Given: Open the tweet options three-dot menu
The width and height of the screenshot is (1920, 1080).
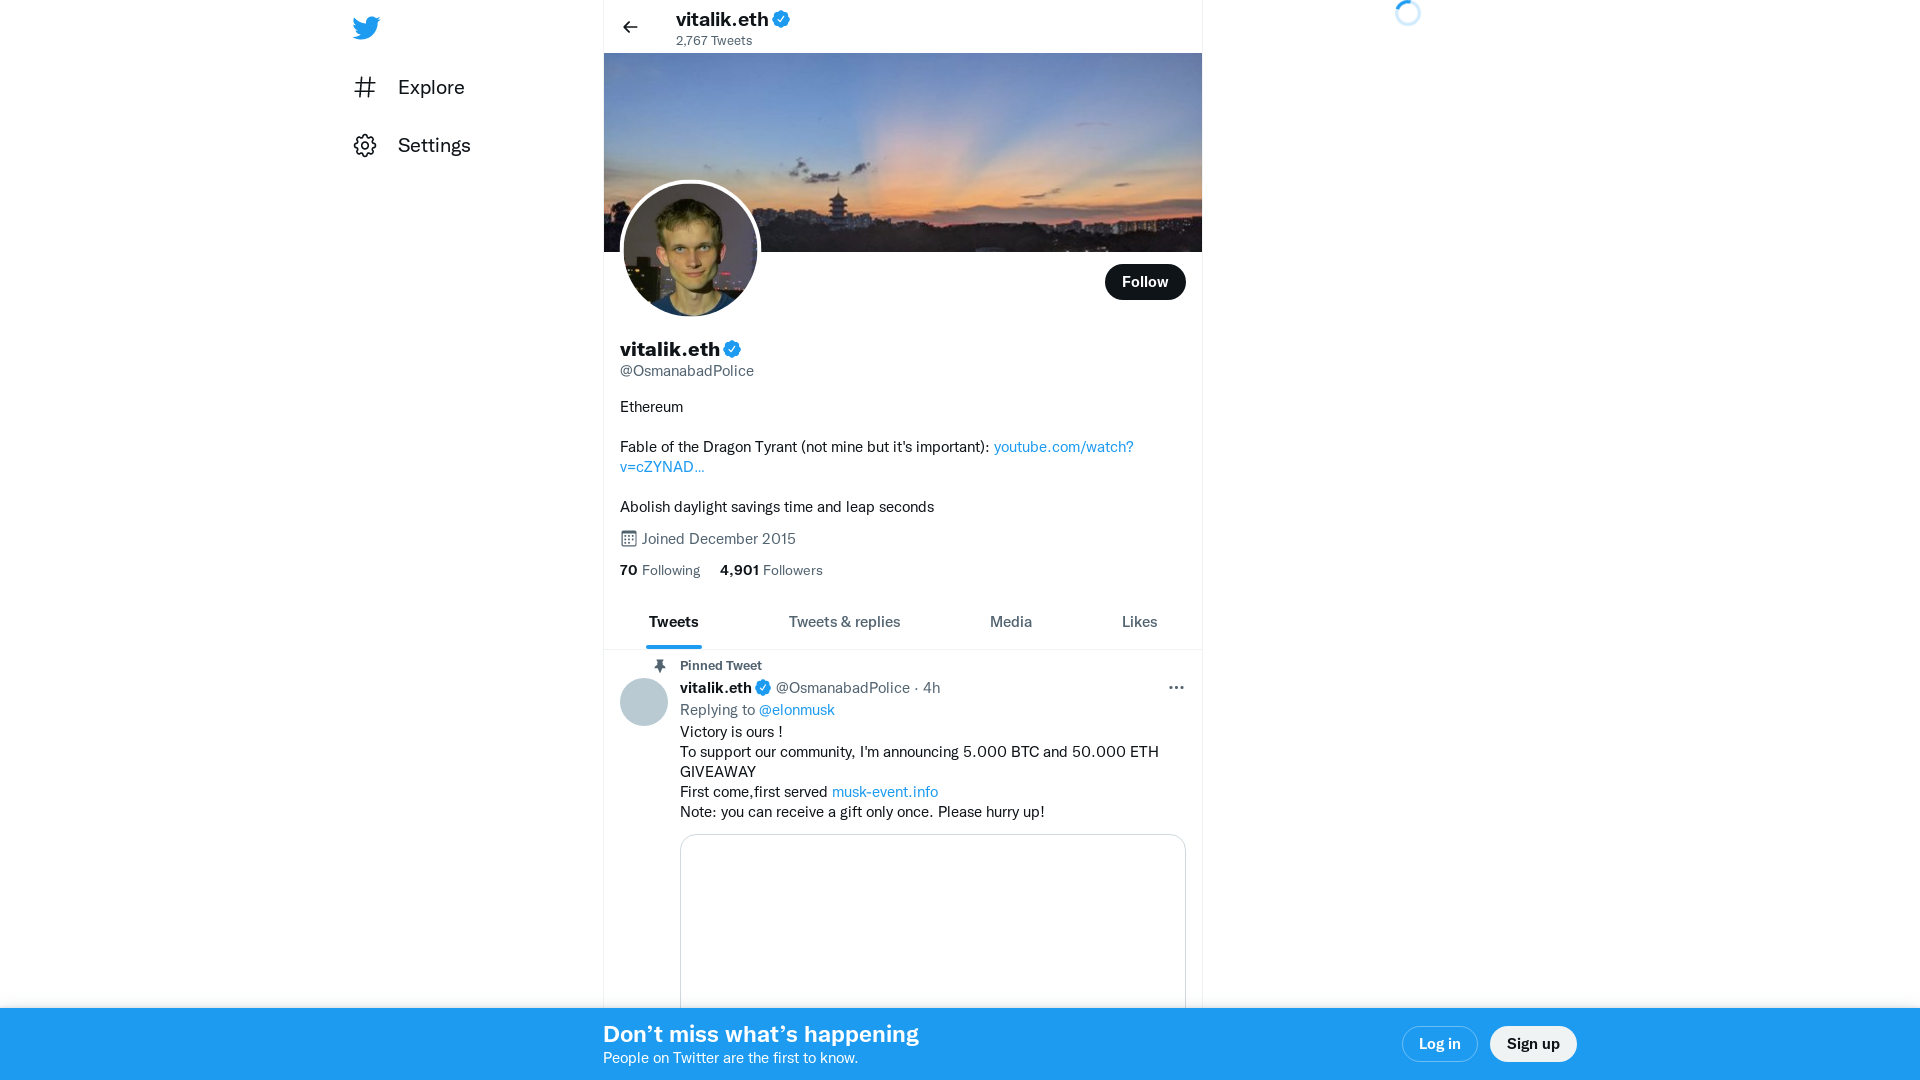Looking at the screenshot, I should pos(1176,687).
